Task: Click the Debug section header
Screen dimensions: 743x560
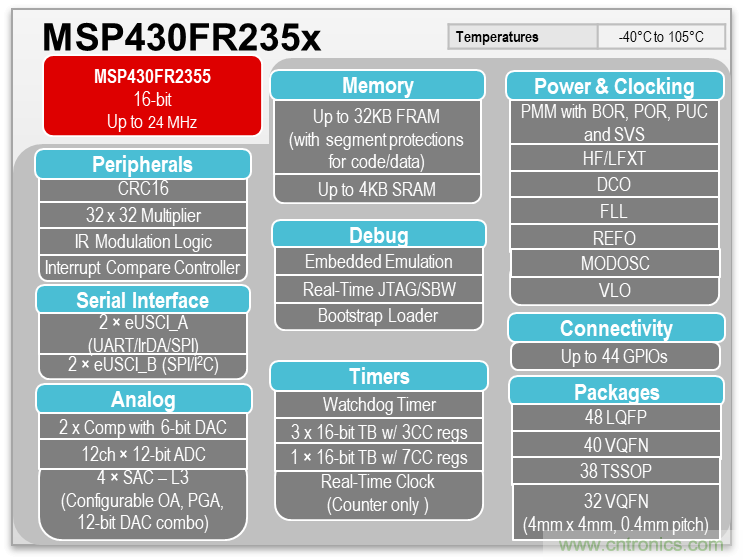Action: tap(378, 235)
